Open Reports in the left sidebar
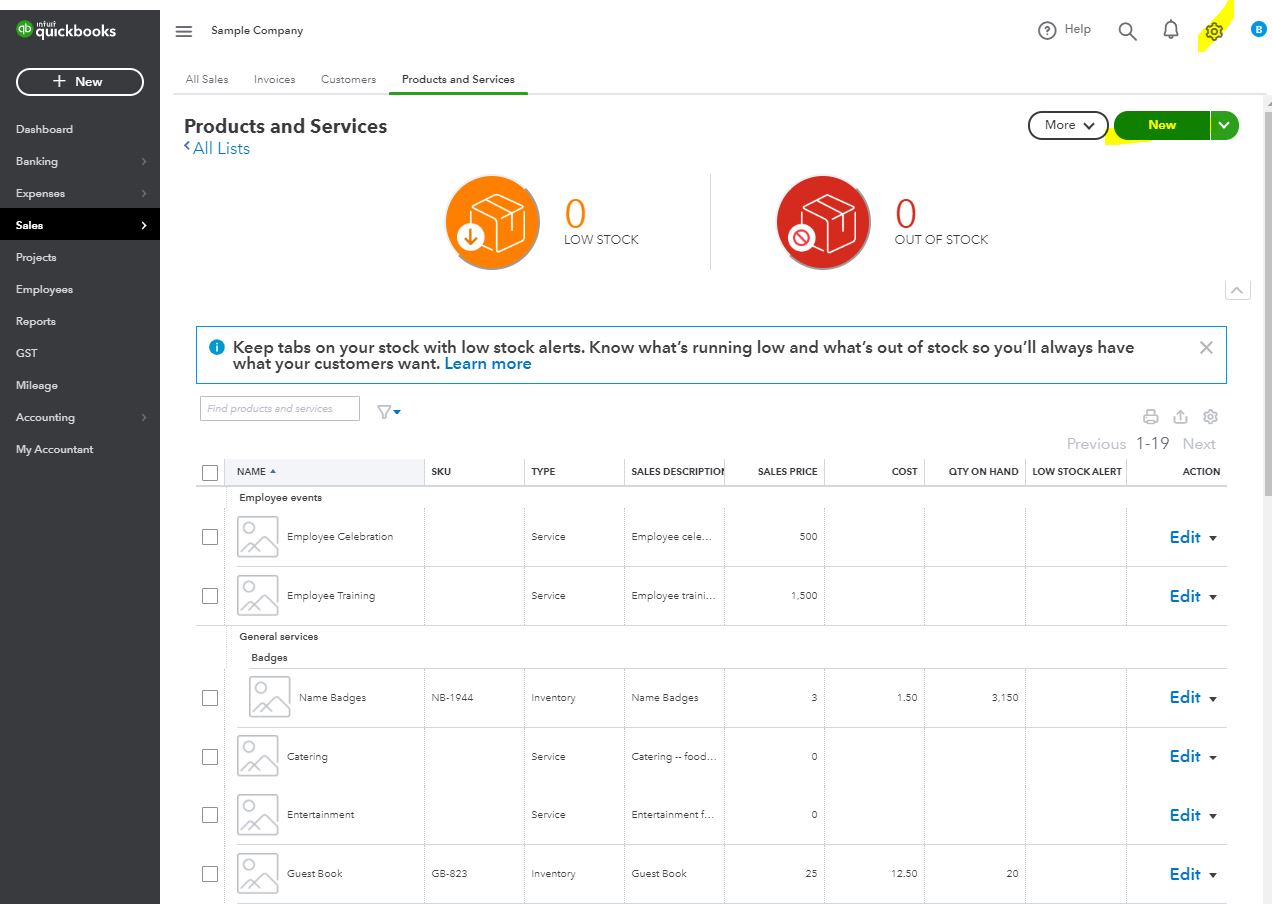This screenshot has width=1272, height=904. pyautogui.click(x=36, y=321)
